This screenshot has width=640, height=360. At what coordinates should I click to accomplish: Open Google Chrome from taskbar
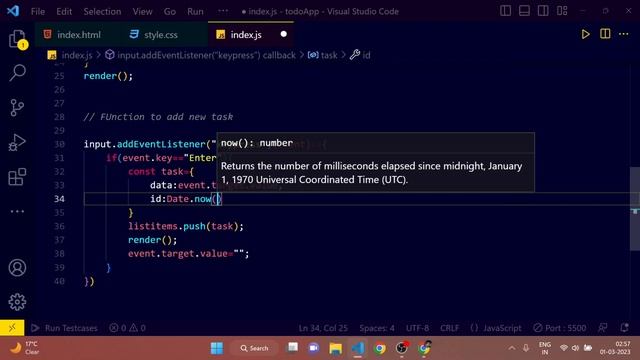click(x=380, y=348)
